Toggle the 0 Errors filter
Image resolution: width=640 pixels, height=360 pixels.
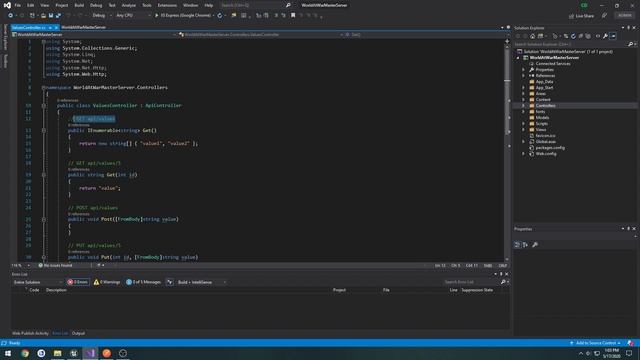pyautogui.click(x=78, y=282)
